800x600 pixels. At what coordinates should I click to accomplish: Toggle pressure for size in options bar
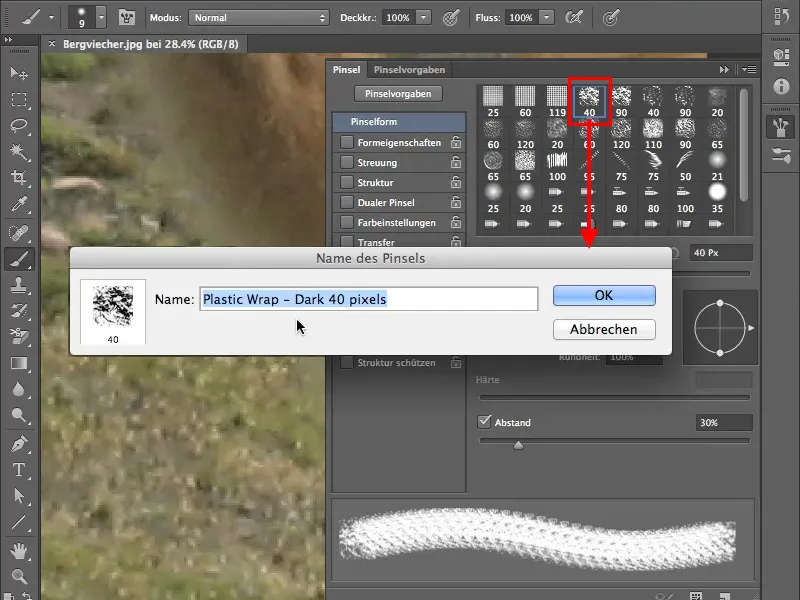611,18
